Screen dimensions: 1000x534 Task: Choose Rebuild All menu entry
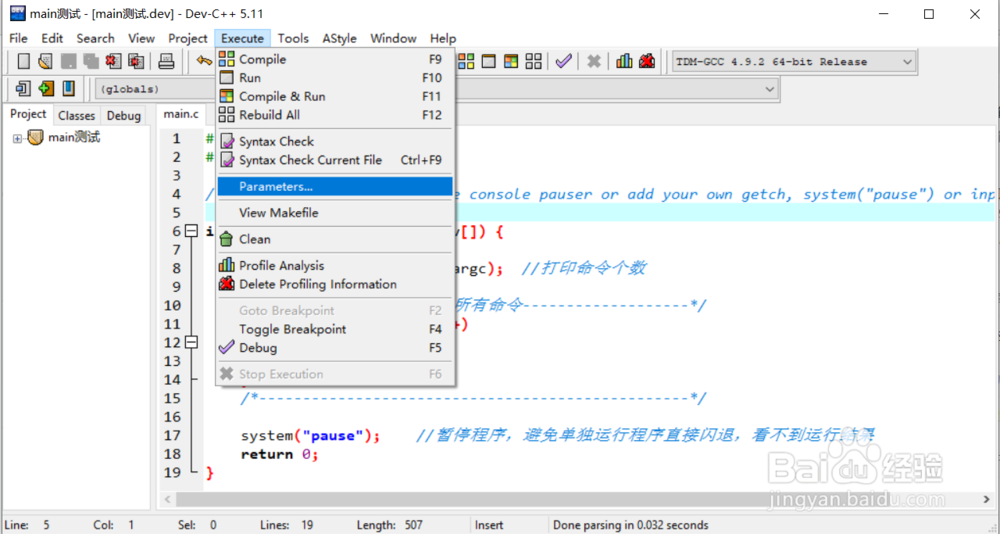pyautogui.click(x=335, y=115)
